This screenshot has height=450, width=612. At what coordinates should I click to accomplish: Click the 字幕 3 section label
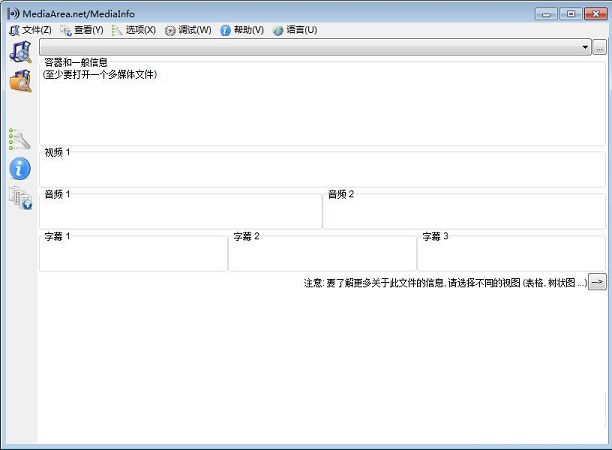click(435, 236)
